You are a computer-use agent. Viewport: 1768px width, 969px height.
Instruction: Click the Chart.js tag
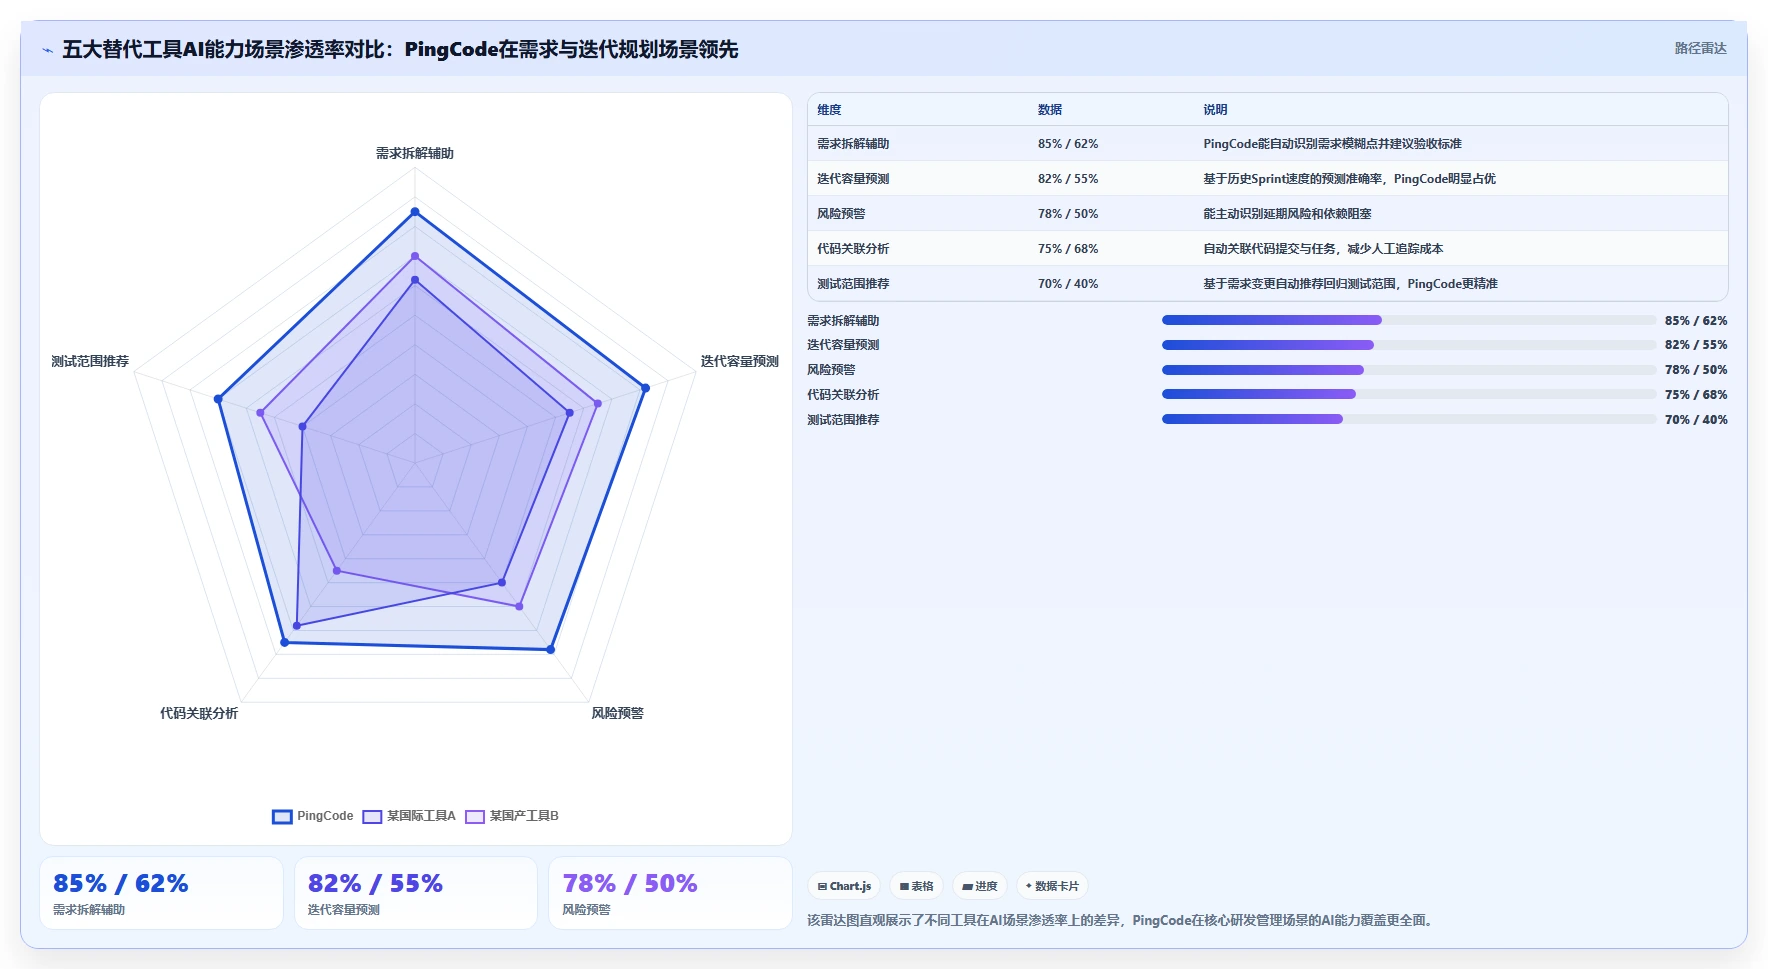[844, 886]
